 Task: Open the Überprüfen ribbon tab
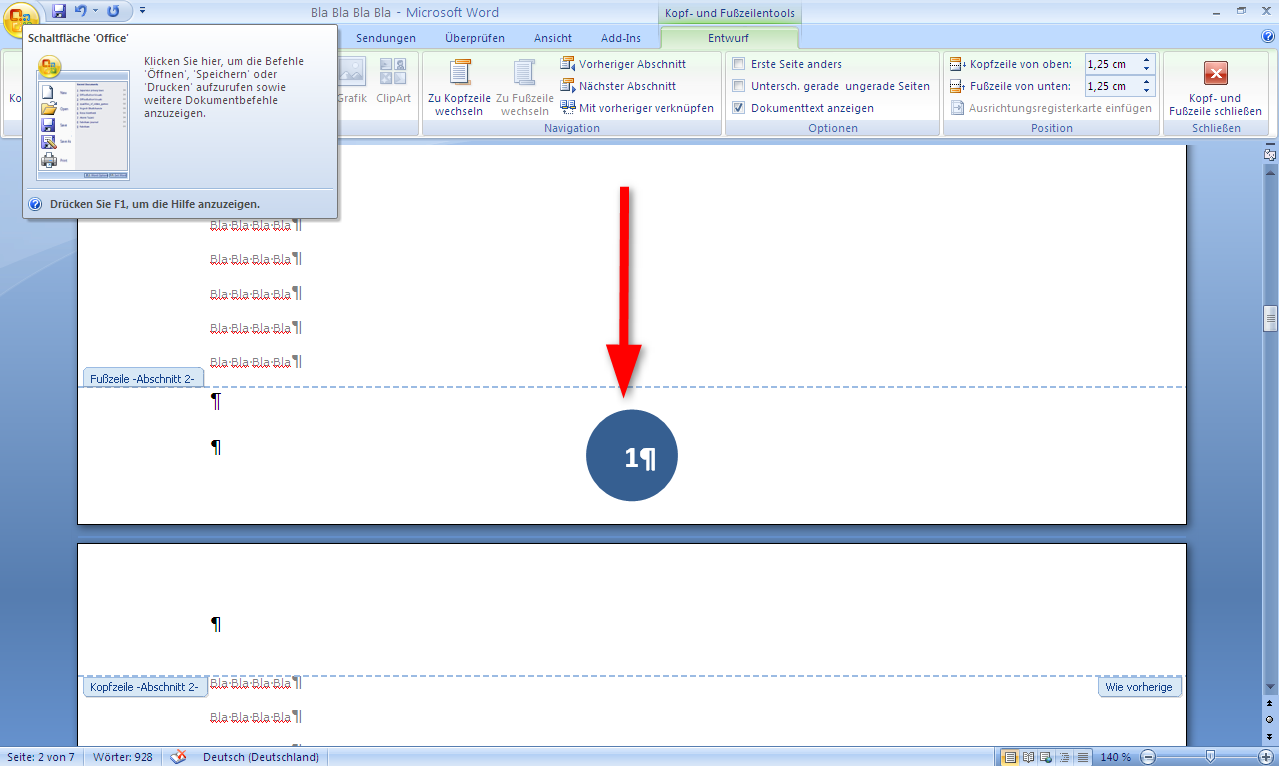click(x=474, y=38)
